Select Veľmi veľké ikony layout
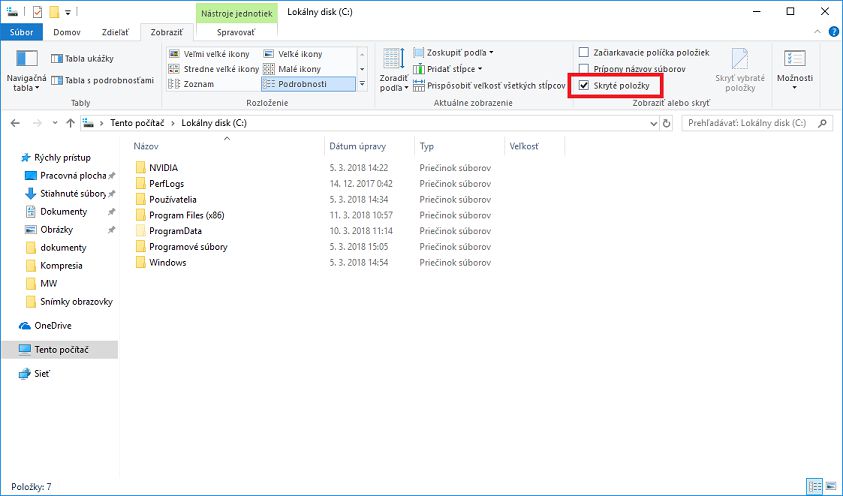 pos(209,54)
